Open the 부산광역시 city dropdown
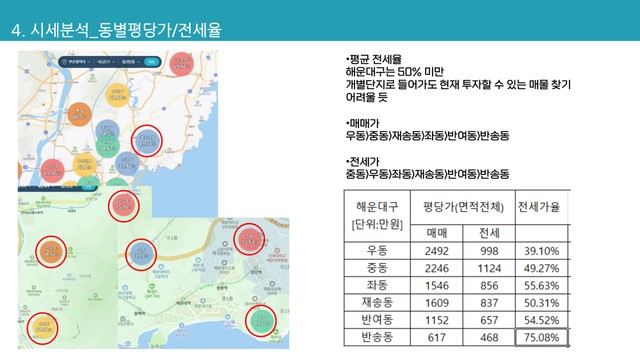Screen dimensions: 640x360 (79, 62)
